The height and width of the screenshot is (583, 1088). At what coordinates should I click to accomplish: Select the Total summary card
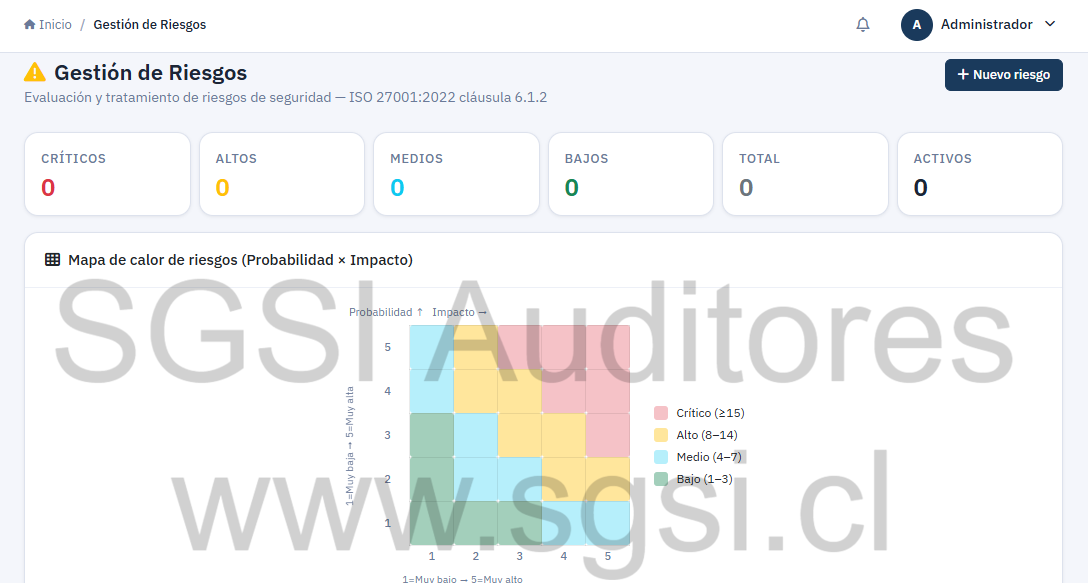pos(806,174)
